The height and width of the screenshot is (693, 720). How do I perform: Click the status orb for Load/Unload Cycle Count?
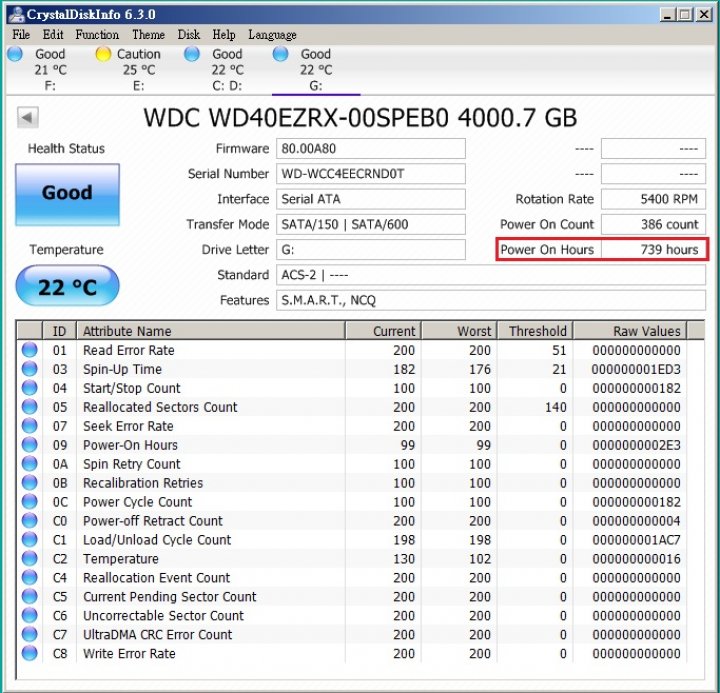pos(29,540)
